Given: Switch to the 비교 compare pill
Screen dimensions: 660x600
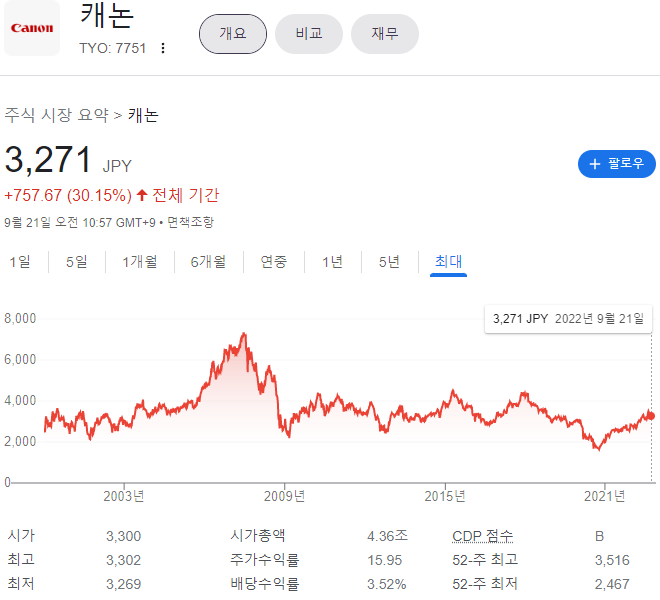Looking at the screenshot, I should coord(309,34).
